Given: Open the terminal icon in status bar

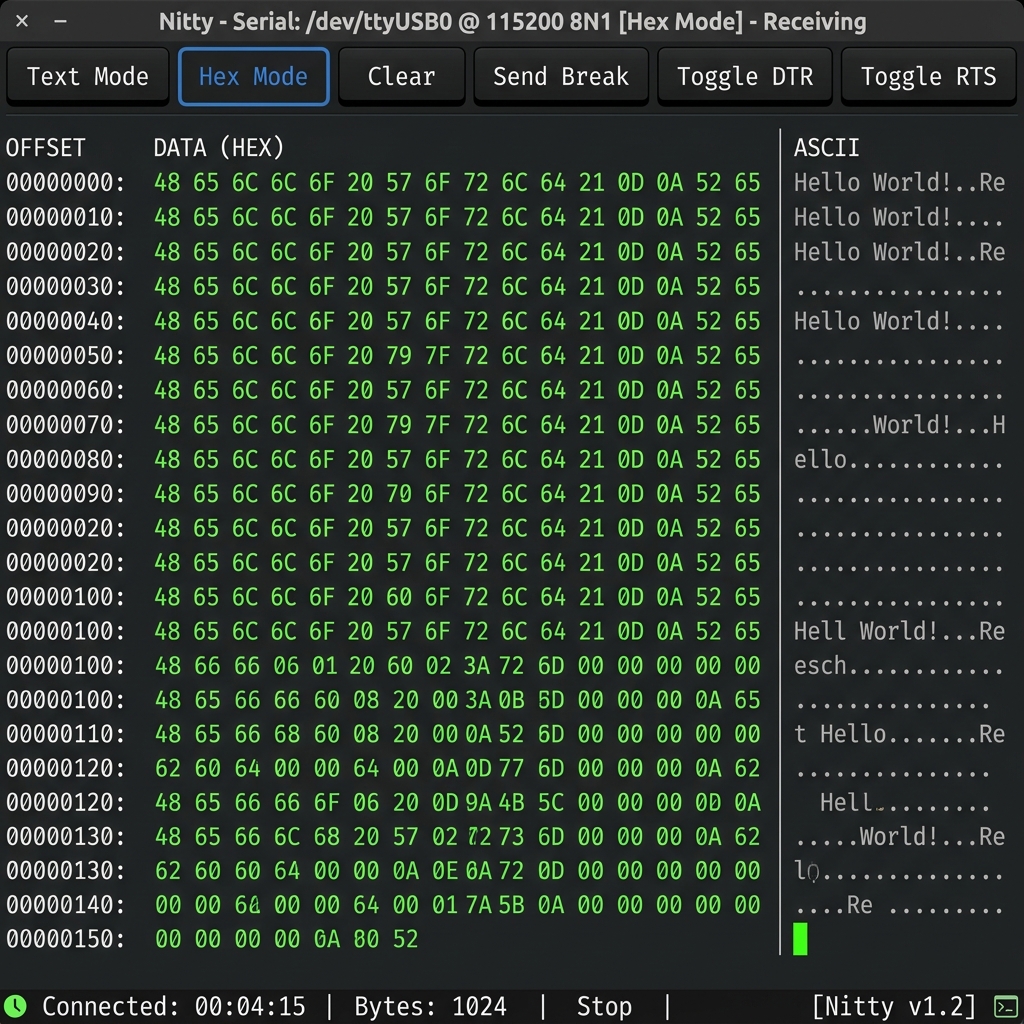Looking at the screenshot, I should 1005,1006.
